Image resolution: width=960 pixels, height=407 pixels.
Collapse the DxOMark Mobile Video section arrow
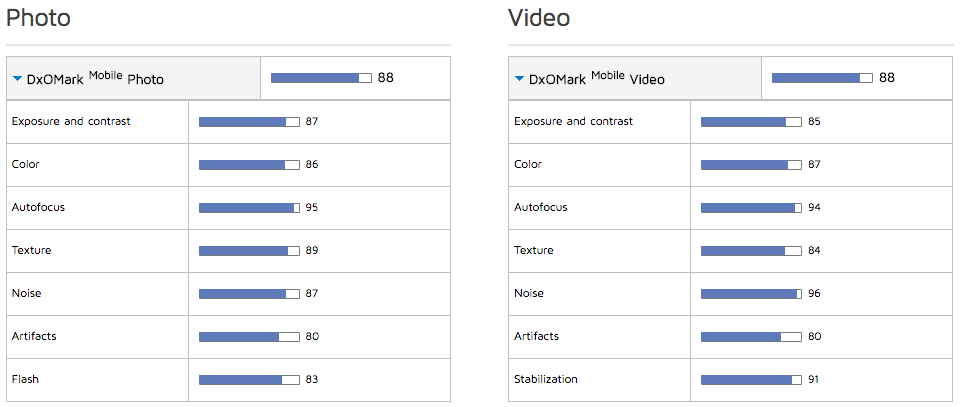519,78
